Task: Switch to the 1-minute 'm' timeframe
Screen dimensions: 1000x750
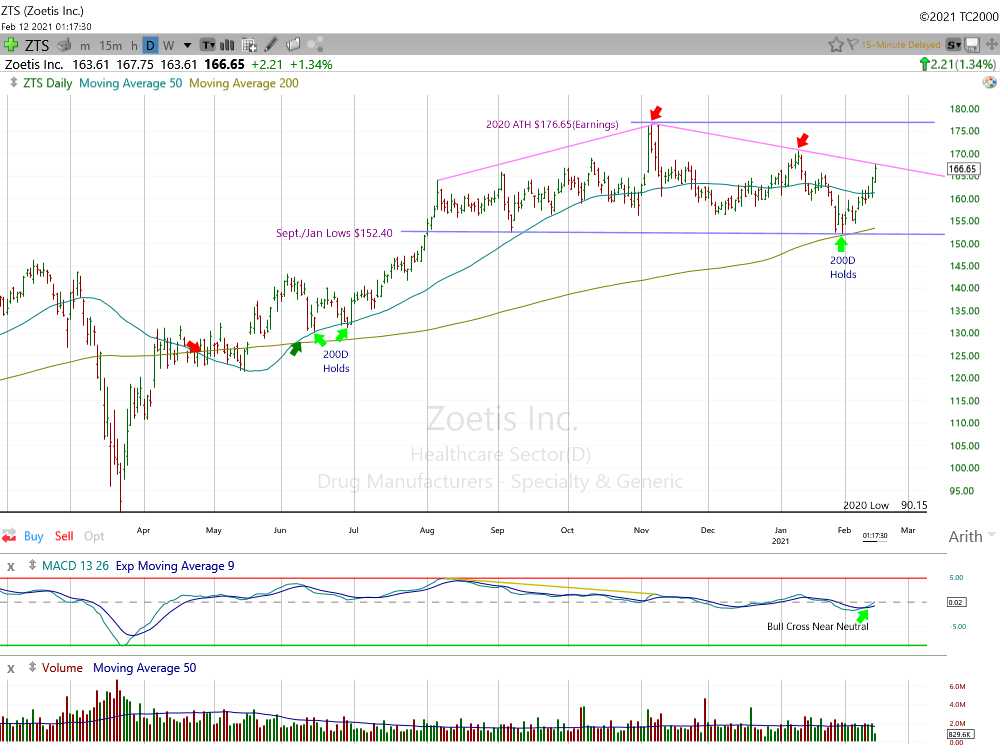Action: [x=85, y=46]
